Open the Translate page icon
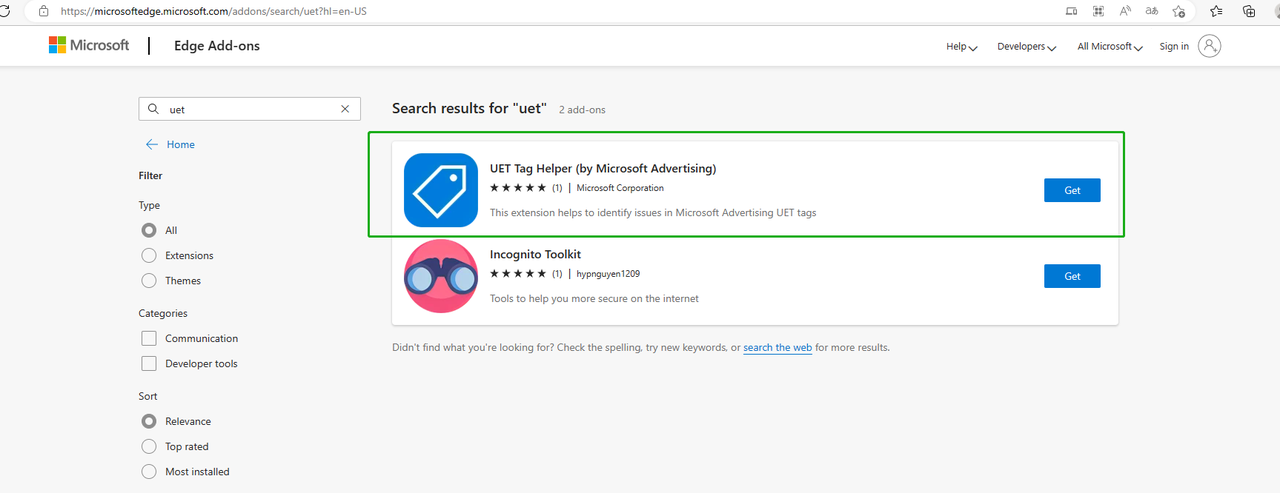Image resolution: width=1280 pixels, height=493 pixels. click(x=1152, y=11)
